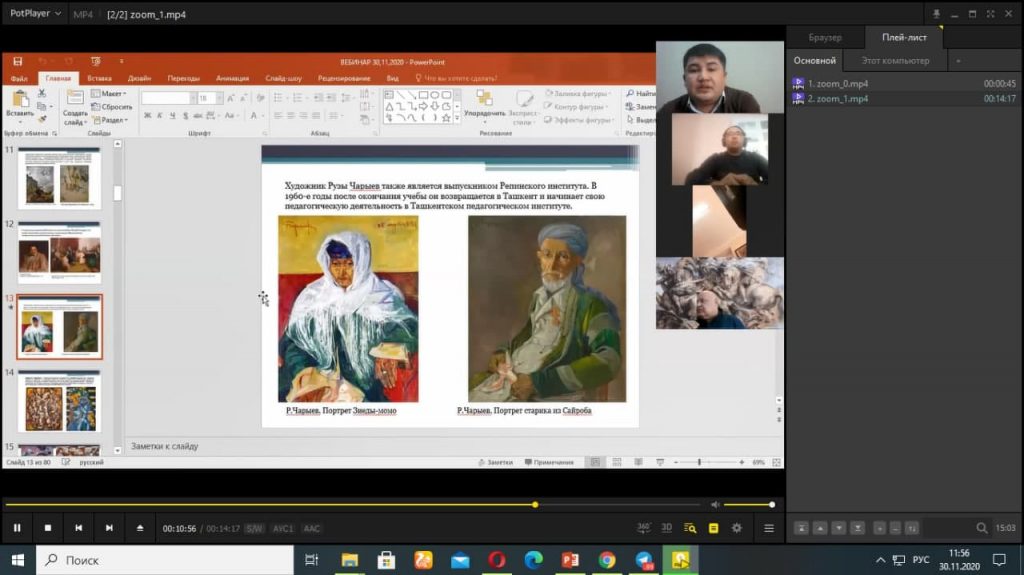Toggle the pin window on top button
This screenshot has height=575, width=1024.
tap(936, 14)
